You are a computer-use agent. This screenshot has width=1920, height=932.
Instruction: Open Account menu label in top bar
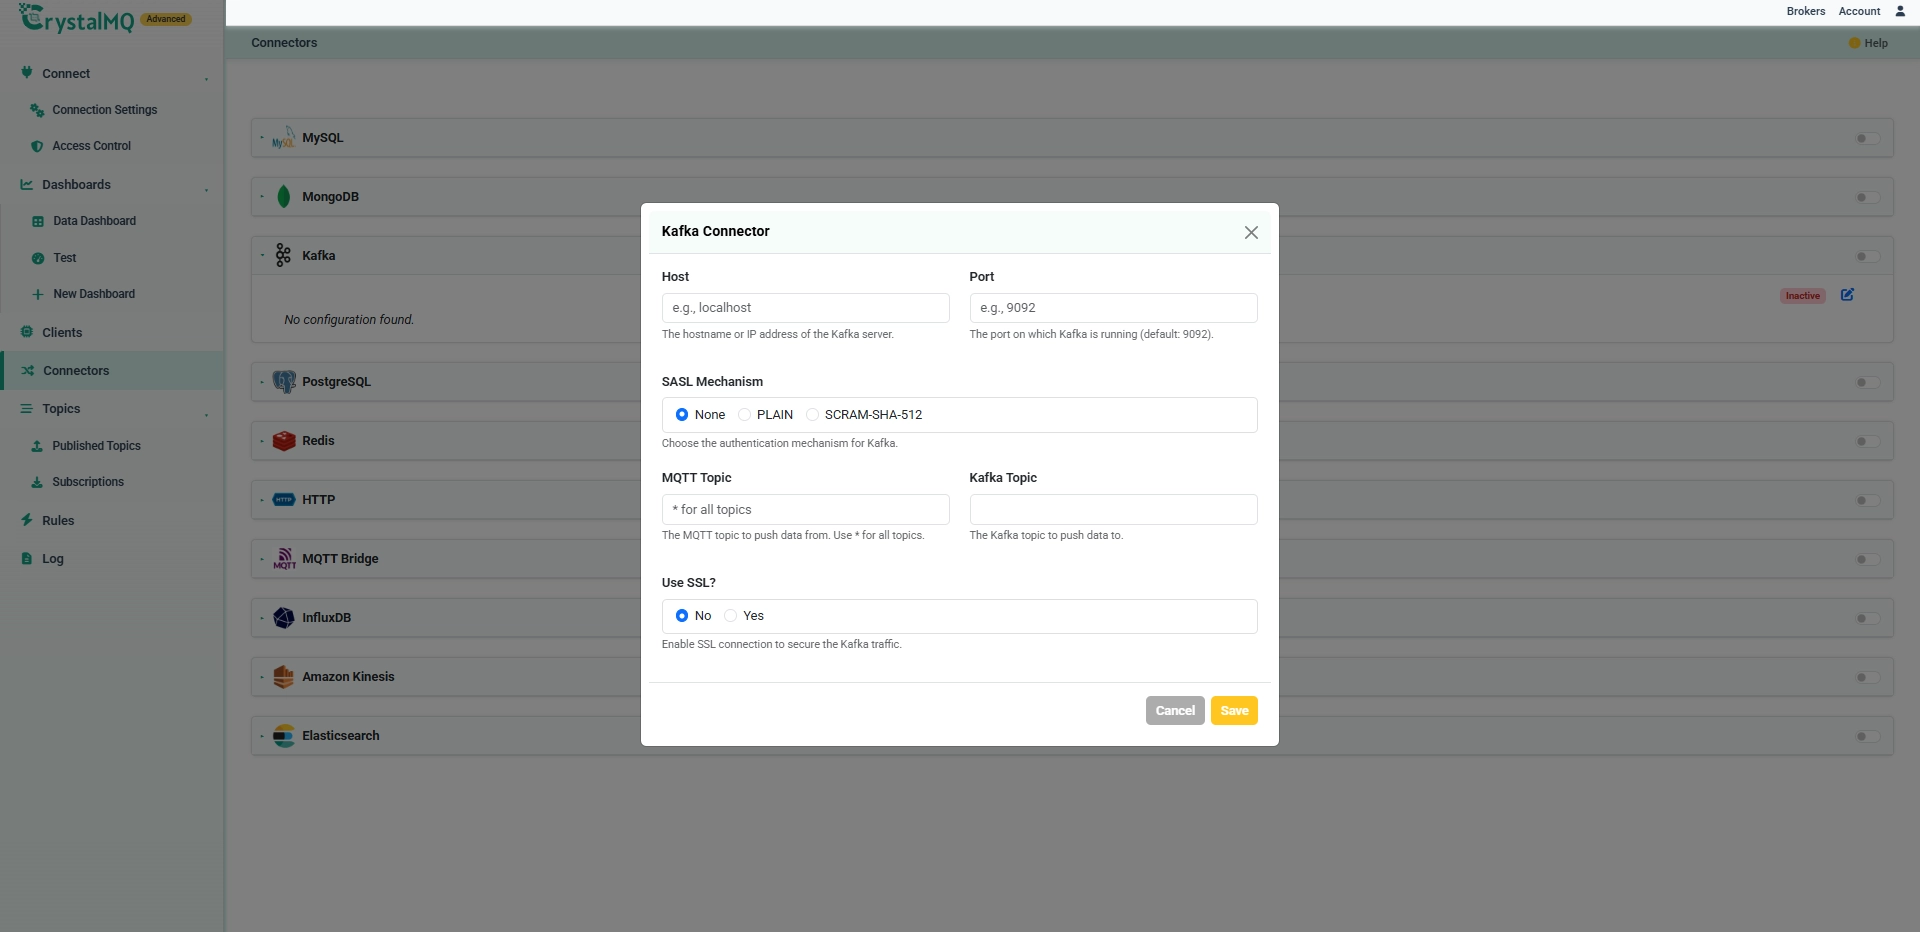[x=1859, y=11]
